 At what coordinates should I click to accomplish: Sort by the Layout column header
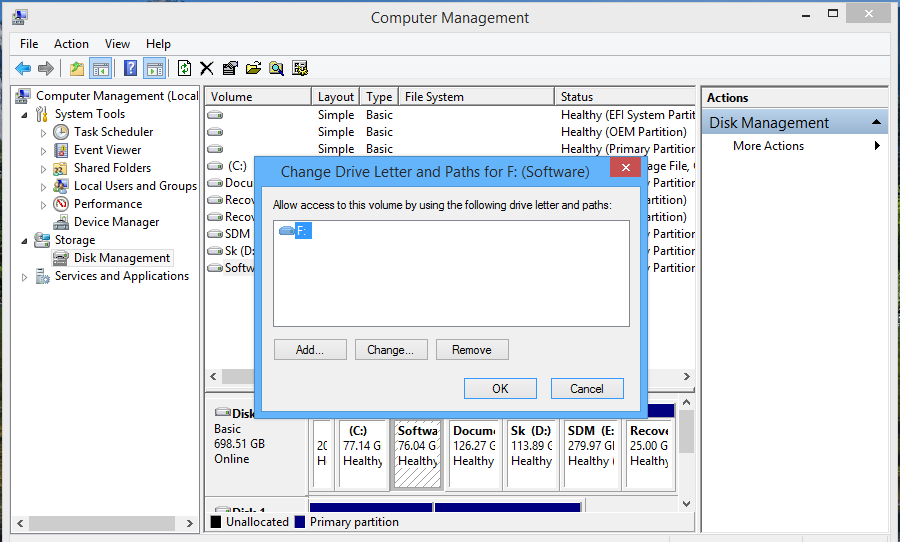coord(336,96)
